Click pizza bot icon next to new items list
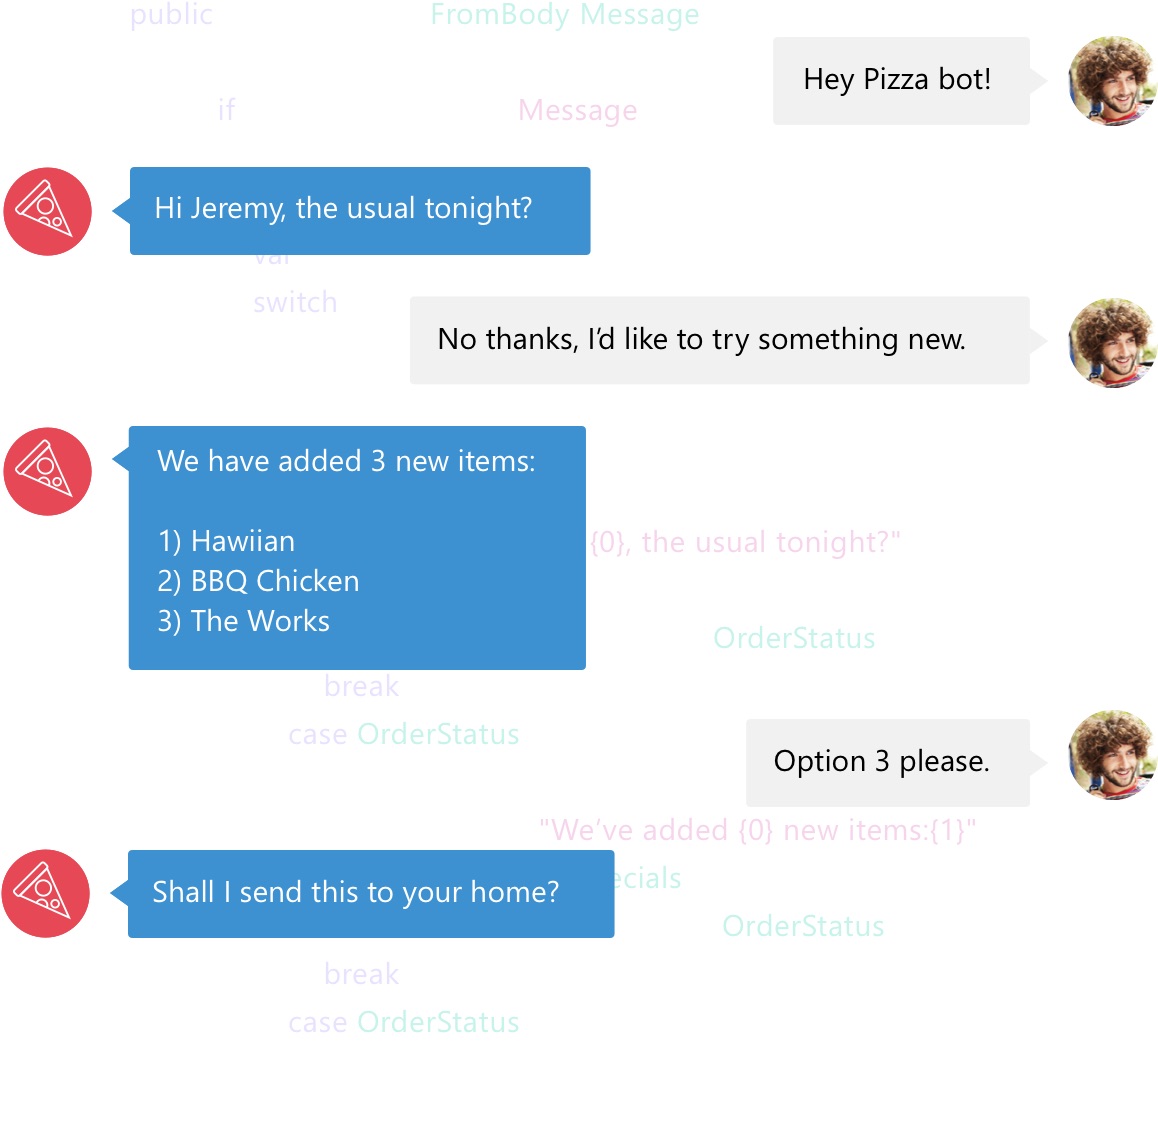Image resolution: width=1158 pixels, height=1134 pixels. (x=47, y=471)
